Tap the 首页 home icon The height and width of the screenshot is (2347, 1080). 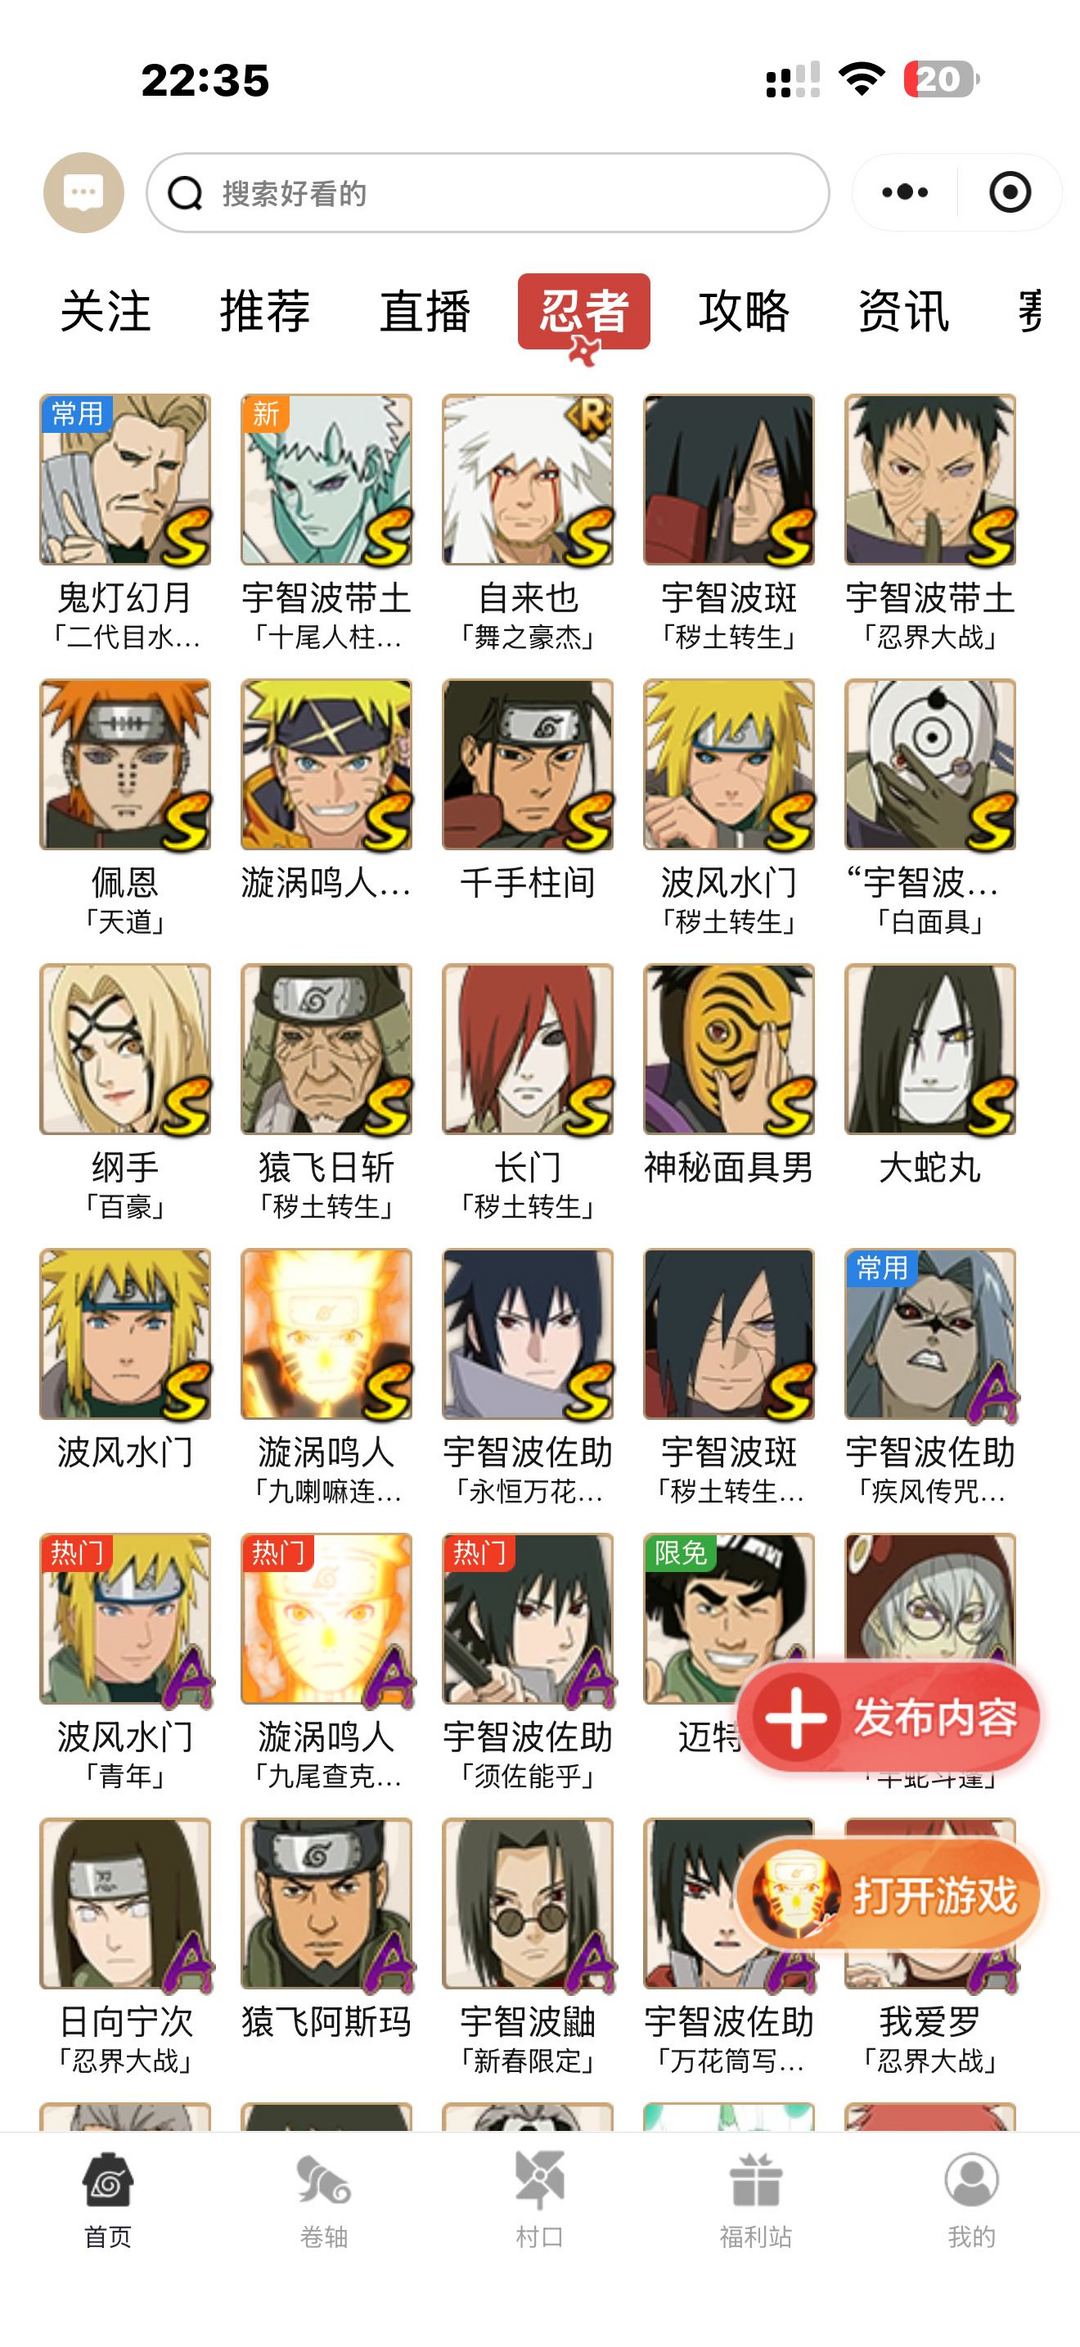[108, 2181]
